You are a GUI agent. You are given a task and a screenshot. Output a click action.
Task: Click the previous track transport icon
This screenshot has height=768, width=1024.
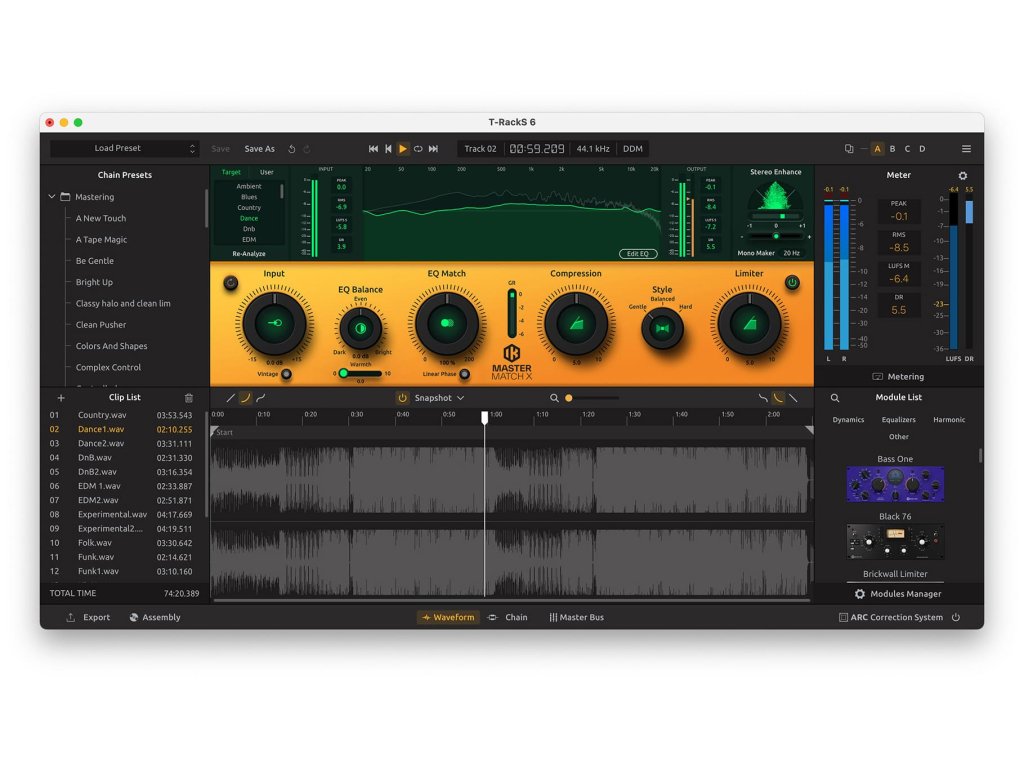388,149
